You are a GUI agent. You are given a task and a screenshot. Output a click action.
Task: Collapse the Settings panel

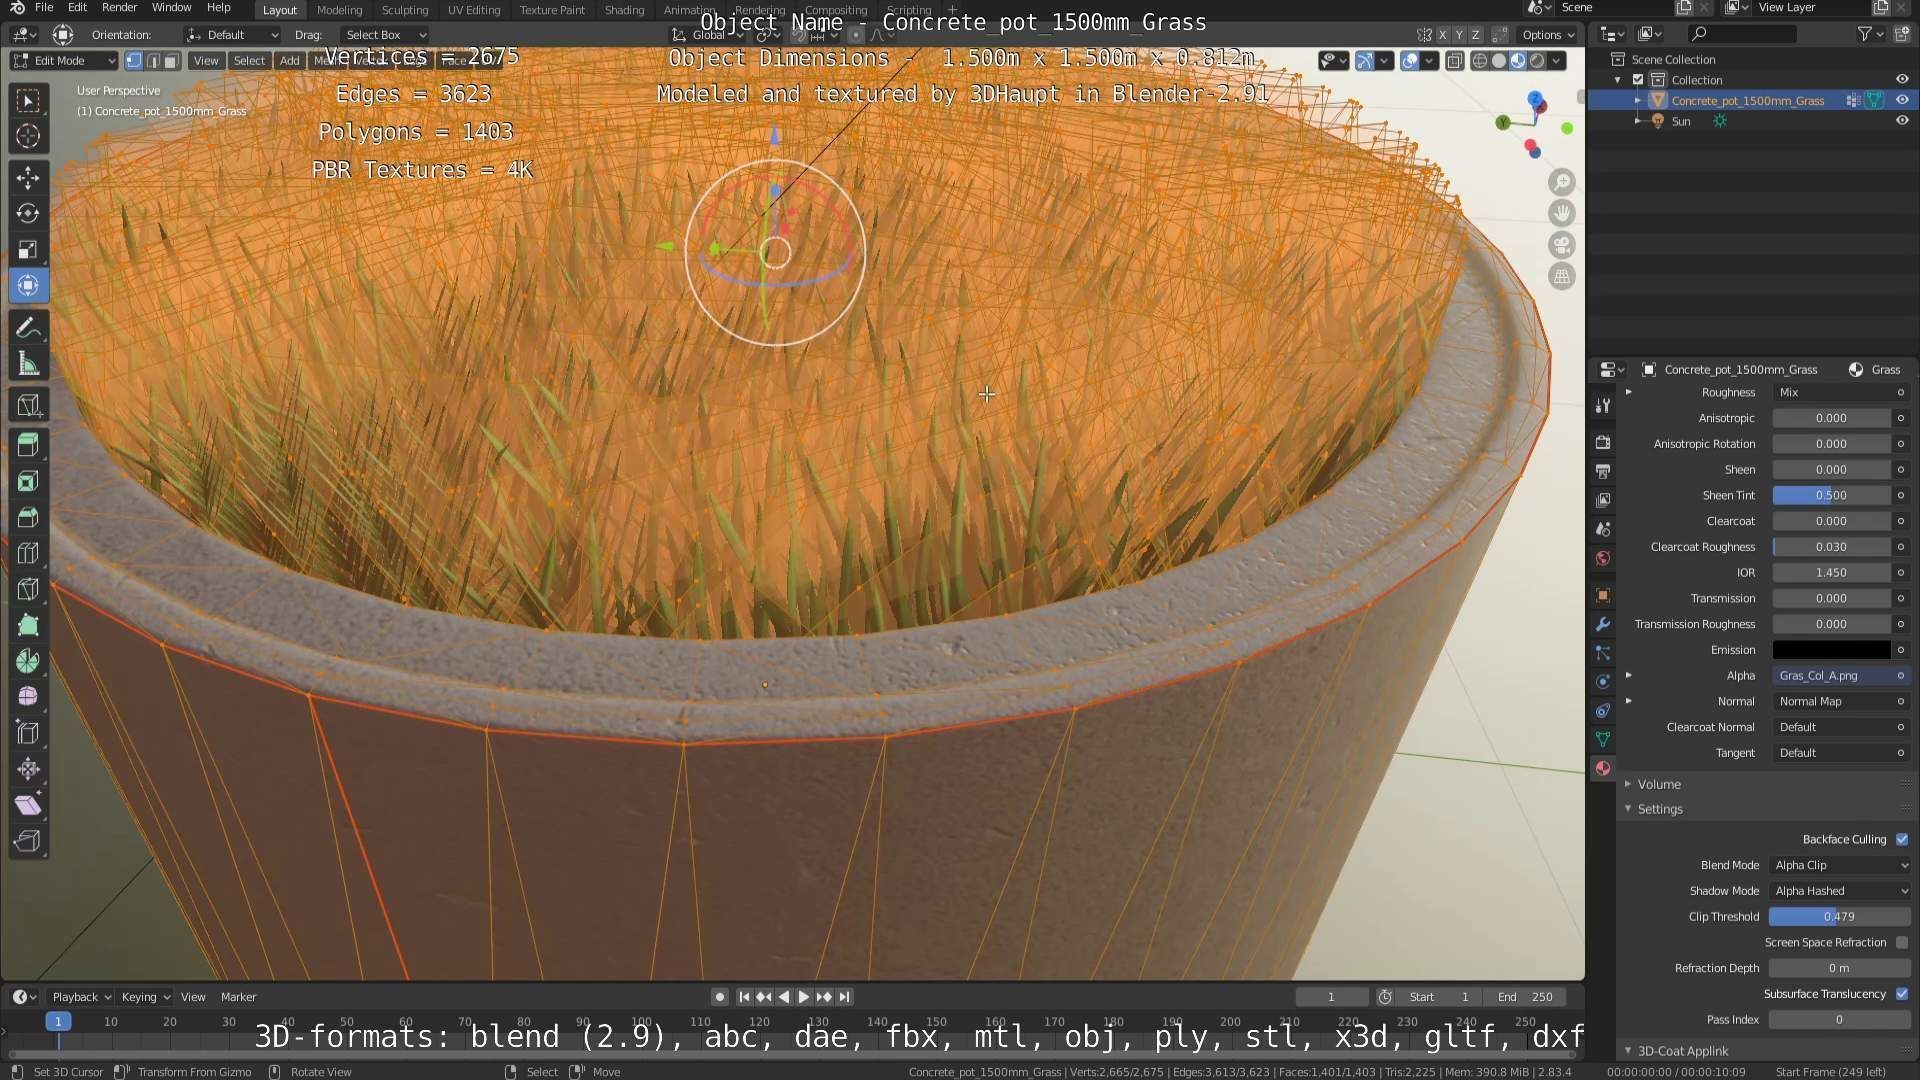pyautogui.click(x=1660, y=809)
